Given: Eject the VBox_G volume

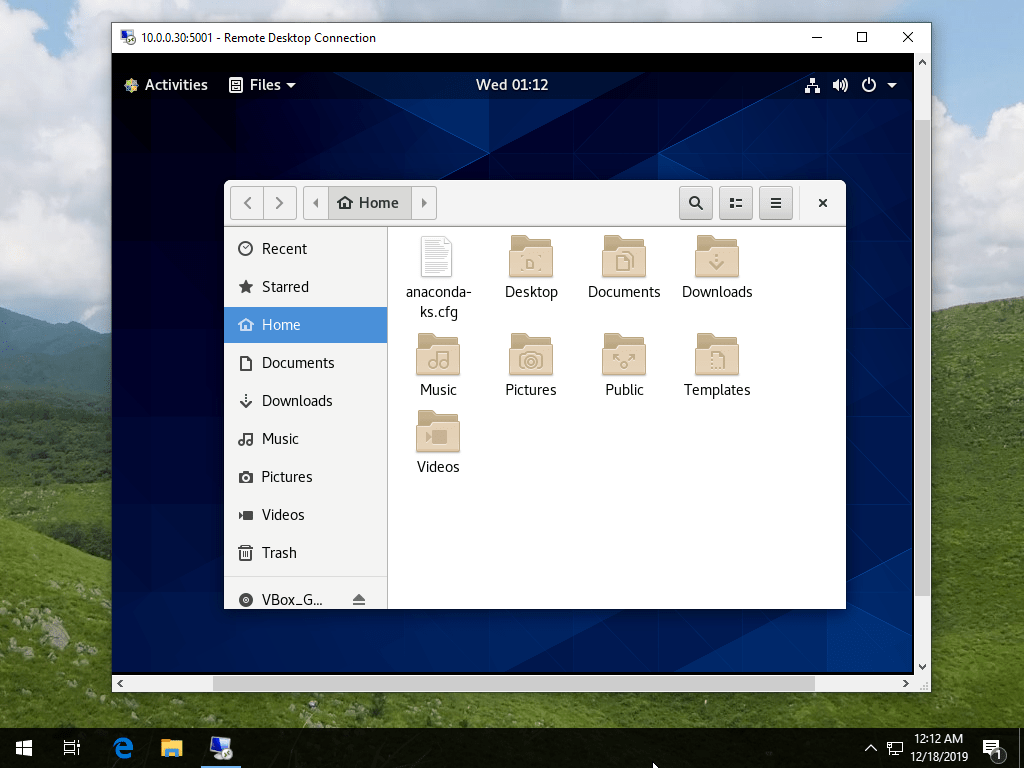Looking at the screenshot, I should (x=360, y=598).
